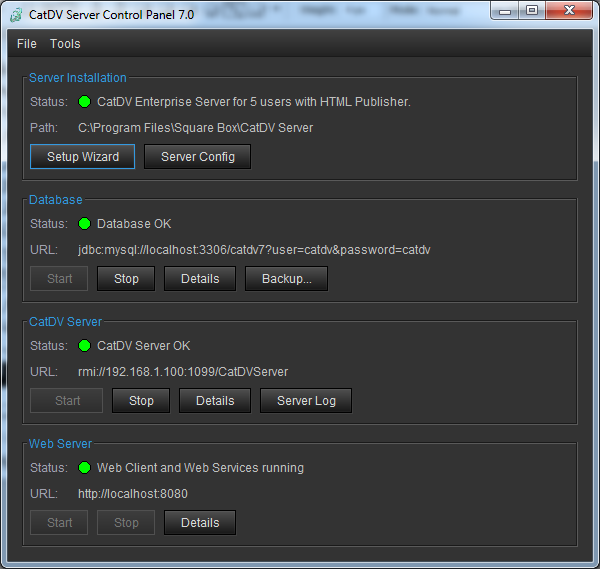The image size is (600, 569).
Task: Open Web Server Details
Action: [200, 523]
